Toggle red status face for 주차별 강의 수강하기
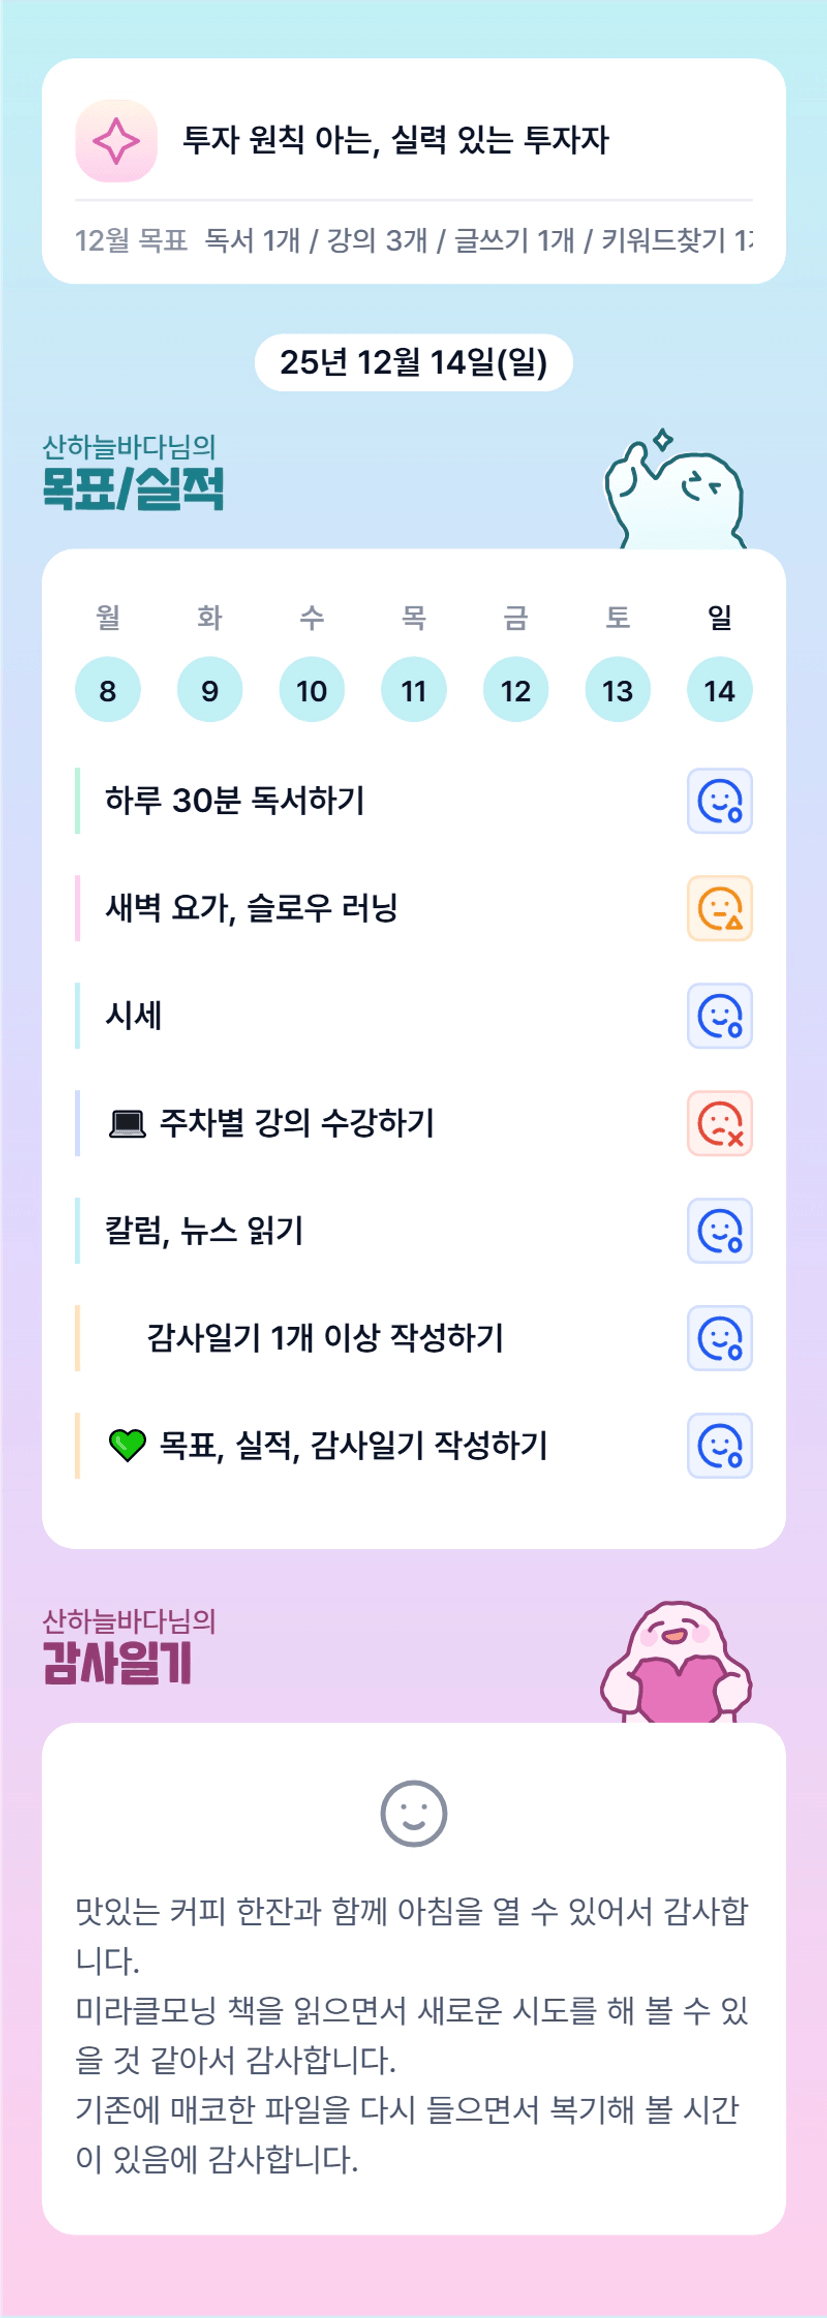This screenshot has width=827, height=2318. (x=719, y=1123)
